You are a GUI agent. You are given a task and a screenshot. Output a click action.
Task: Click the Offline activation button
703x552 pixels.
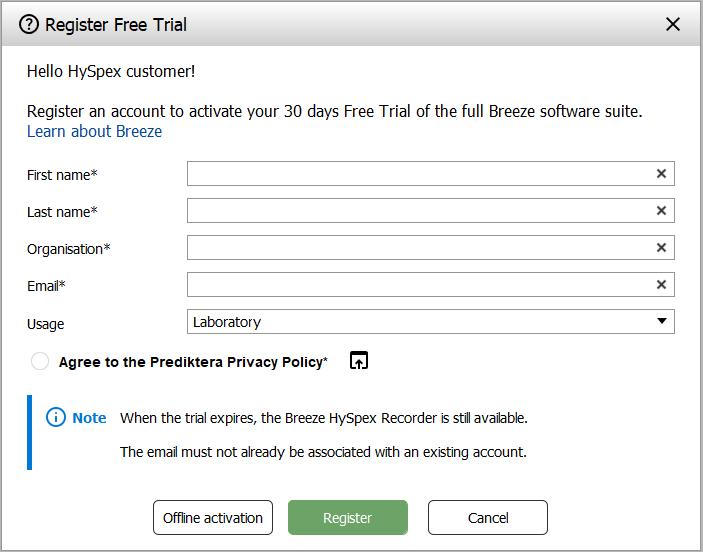pyautogui.click(x=213, y=518)
